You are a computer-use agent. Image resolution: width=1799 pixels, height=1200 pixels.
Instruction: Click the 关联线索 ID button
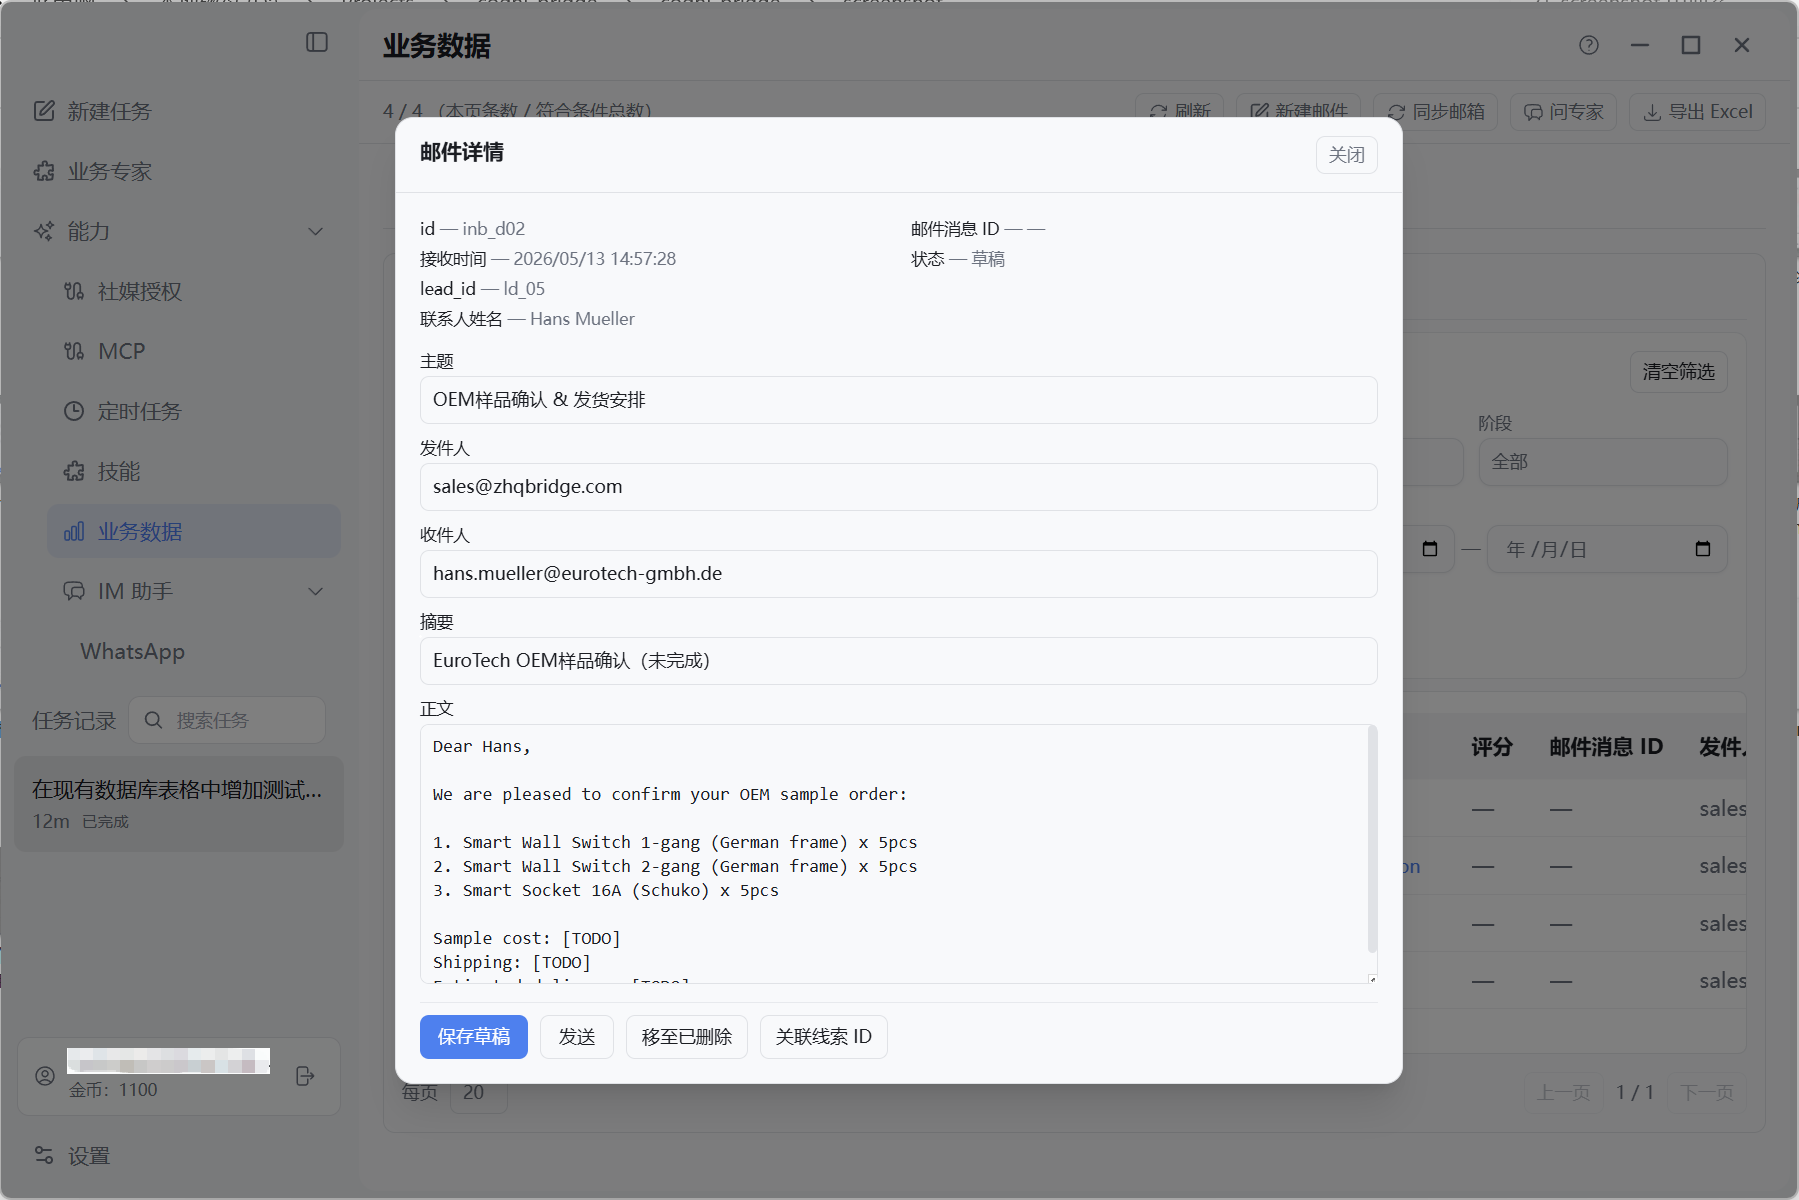(x=824, y=1037)
